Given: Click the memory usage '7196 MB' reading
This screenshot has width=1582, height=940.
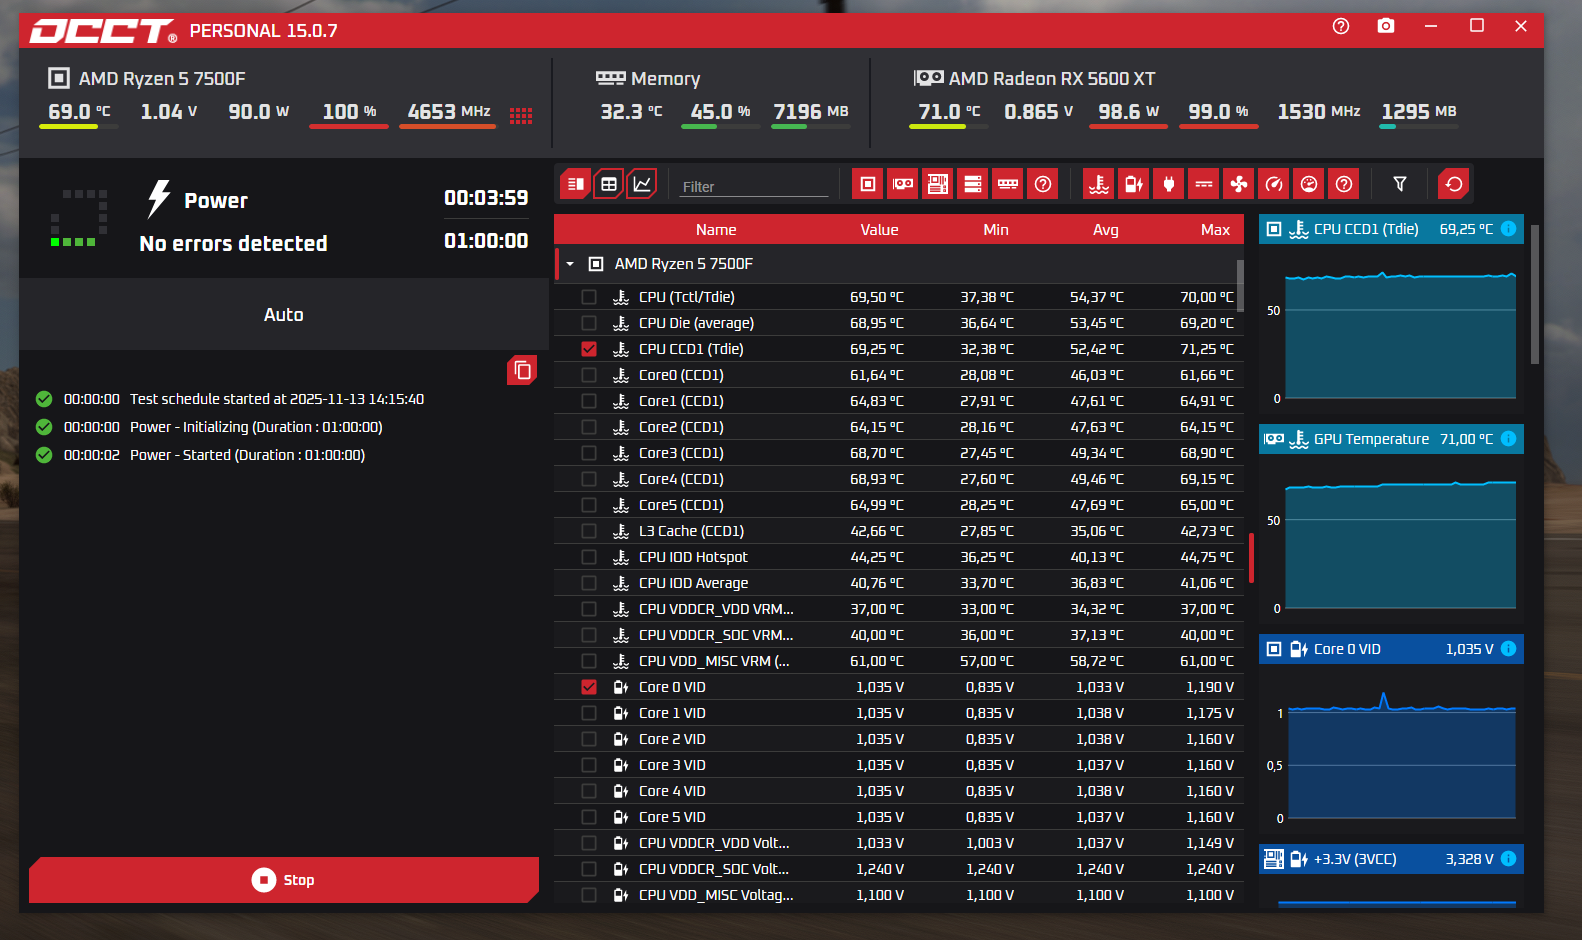Looking at the screenshot, I should coord(811,112).
